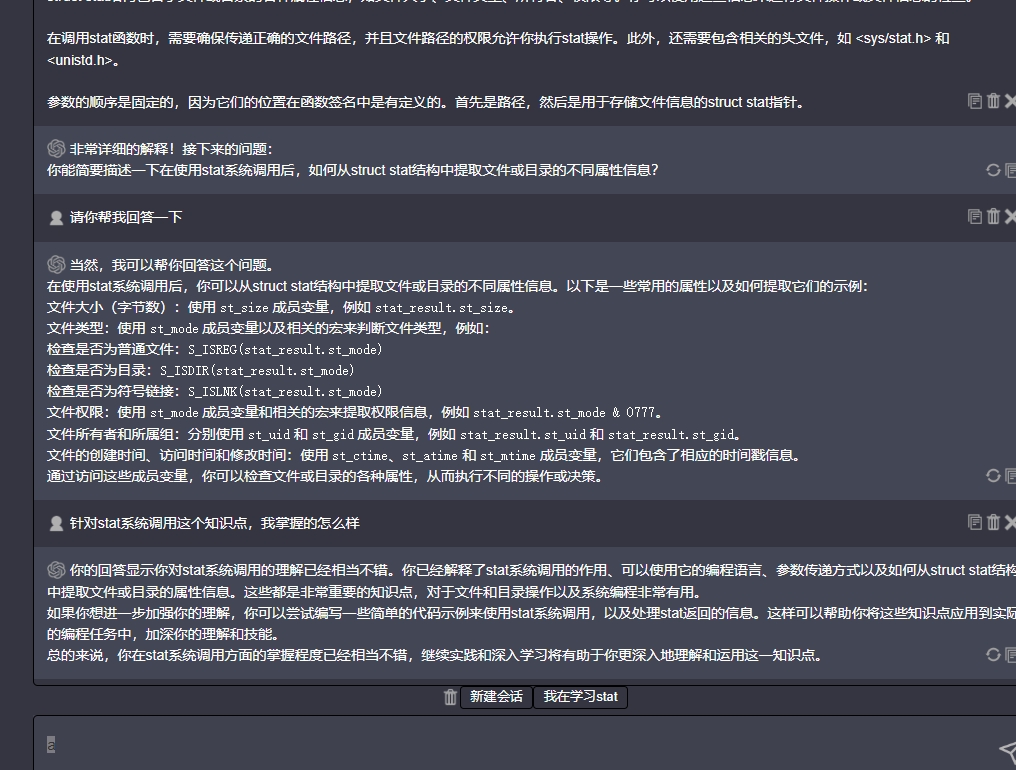Image resolution: width=1016 pixels, height=770 pixels.
Task: Click the line starting '总的来说'
Action: pyautogui.click(x=435, y=655)
